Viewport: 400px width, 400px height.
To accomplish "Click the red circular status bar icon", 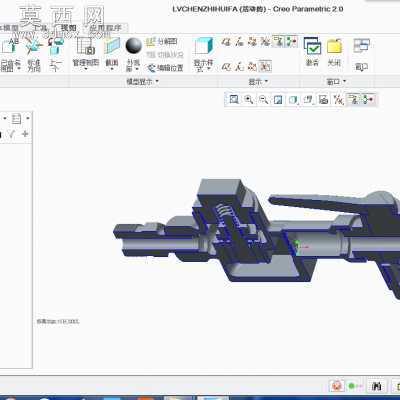I will point(337,386).
